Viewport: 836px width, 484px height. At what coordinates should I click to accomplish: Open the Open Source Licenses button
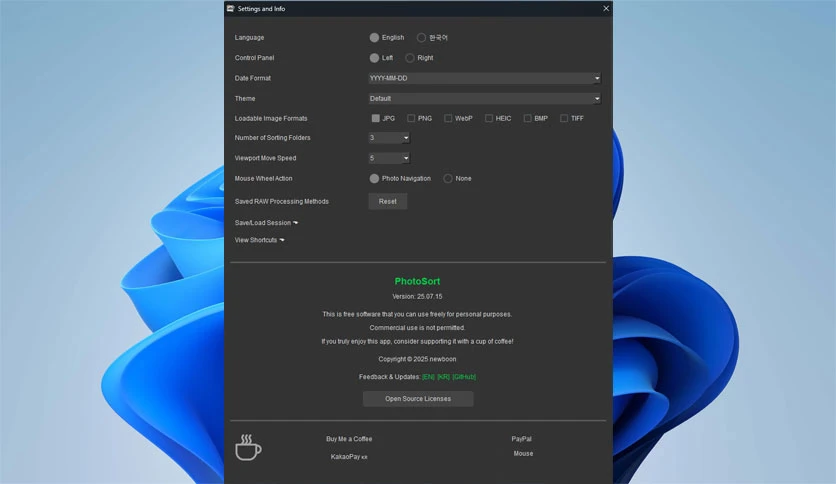coord(418,399)
